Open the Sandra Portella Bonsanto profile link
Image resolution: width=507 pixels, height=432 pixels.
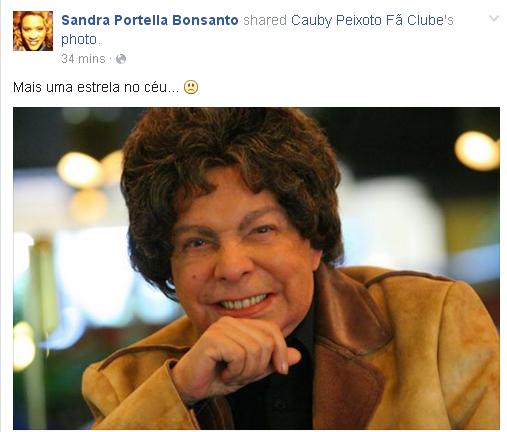coord(150,20)
